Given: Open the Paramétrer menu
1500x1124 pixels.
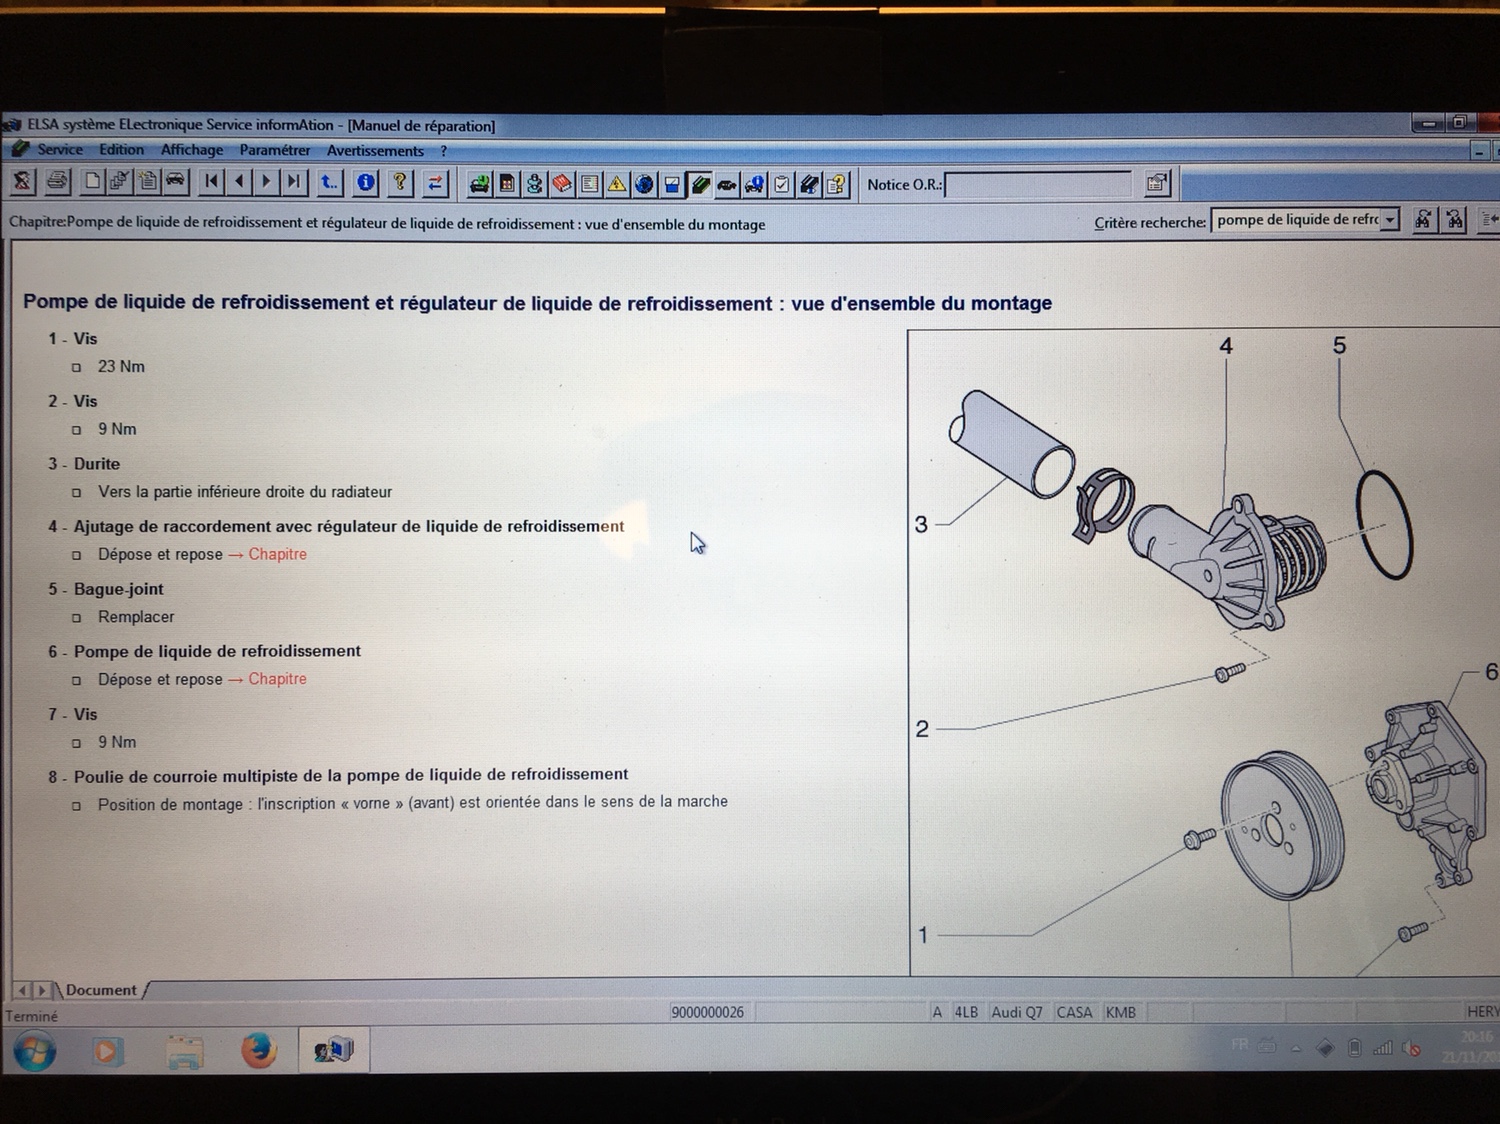Looking at the screenshot, I should (x=275, y=150).
